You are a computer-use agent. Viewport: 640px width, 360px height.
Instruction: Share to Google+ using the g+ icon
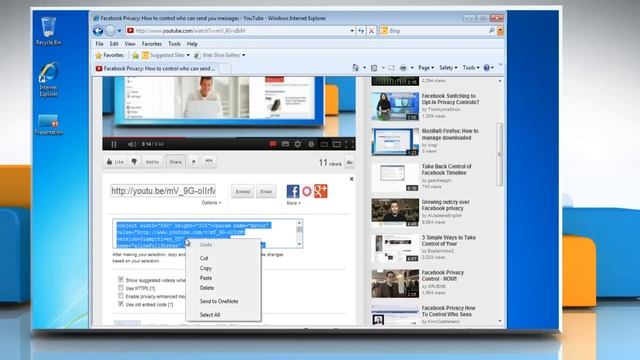coord(321,191)
